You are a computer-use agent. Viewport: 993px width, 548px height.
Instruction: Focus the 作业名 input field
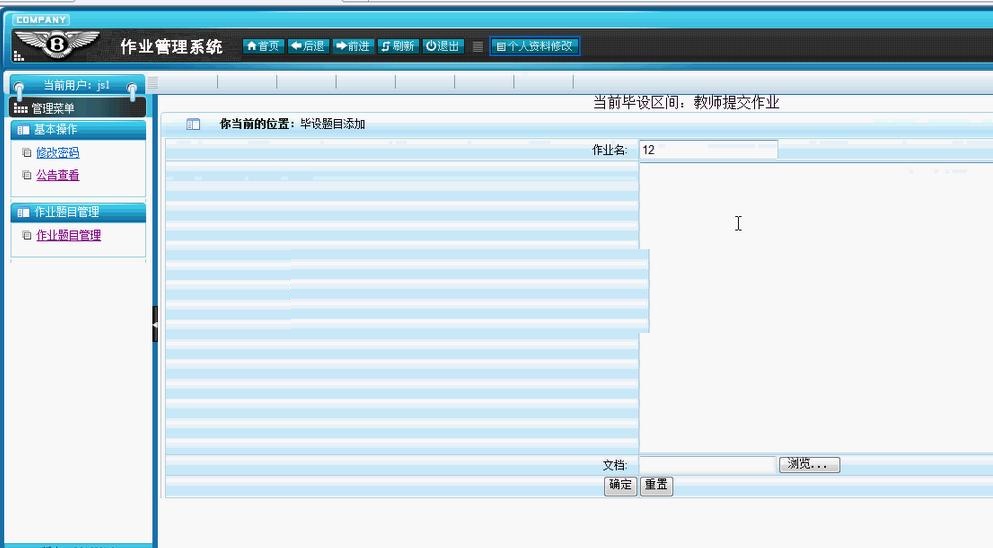708,150
